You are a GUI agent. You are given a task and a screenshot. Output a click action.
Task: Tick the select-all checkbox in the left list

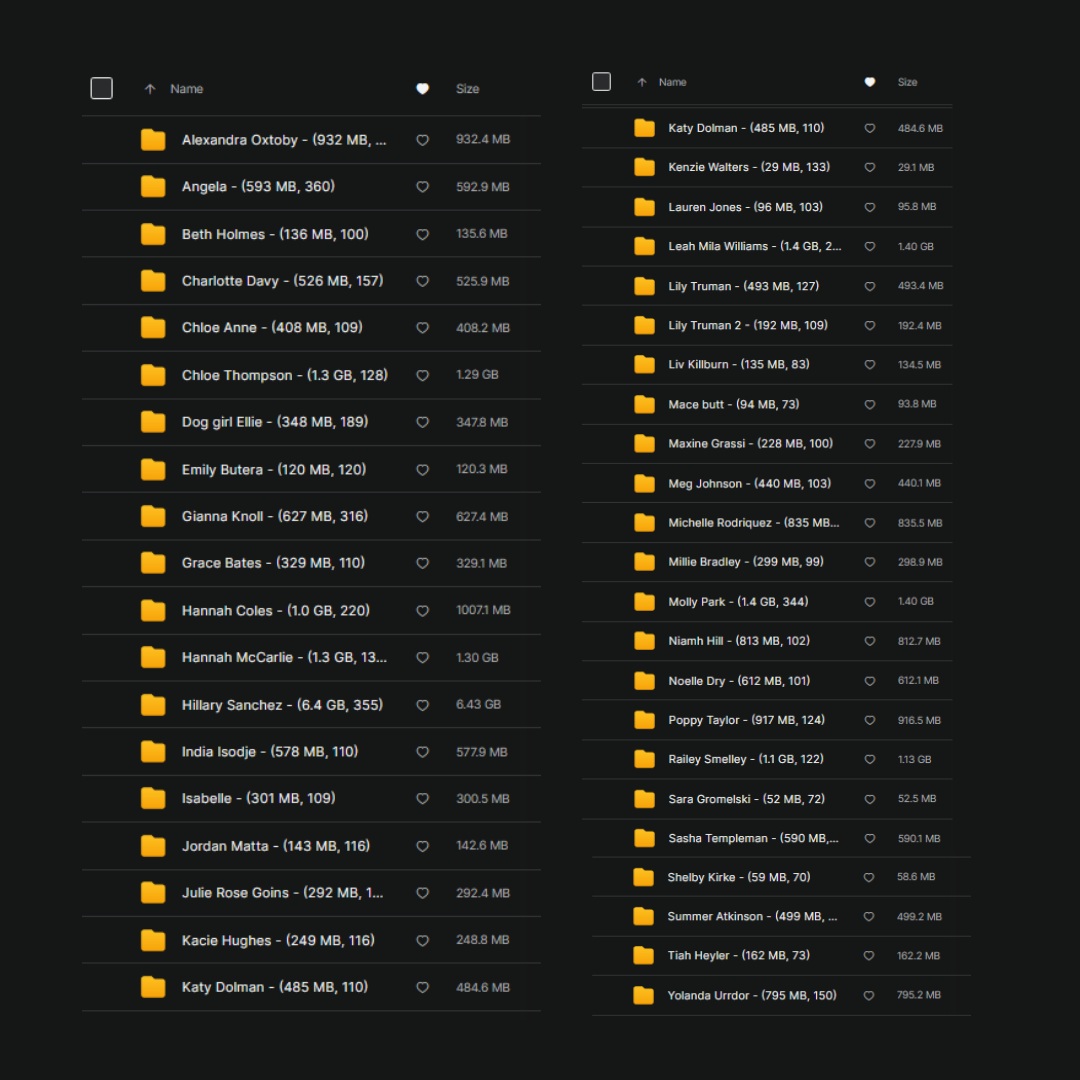(102, 89)
